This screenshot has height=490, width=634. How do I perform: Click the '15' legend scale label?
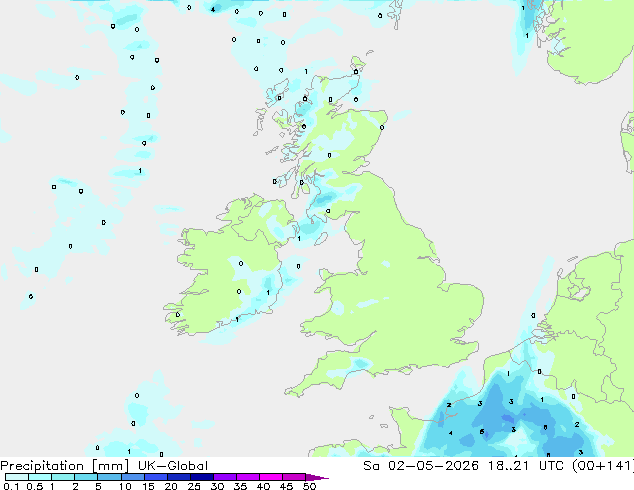click(148, 486)
